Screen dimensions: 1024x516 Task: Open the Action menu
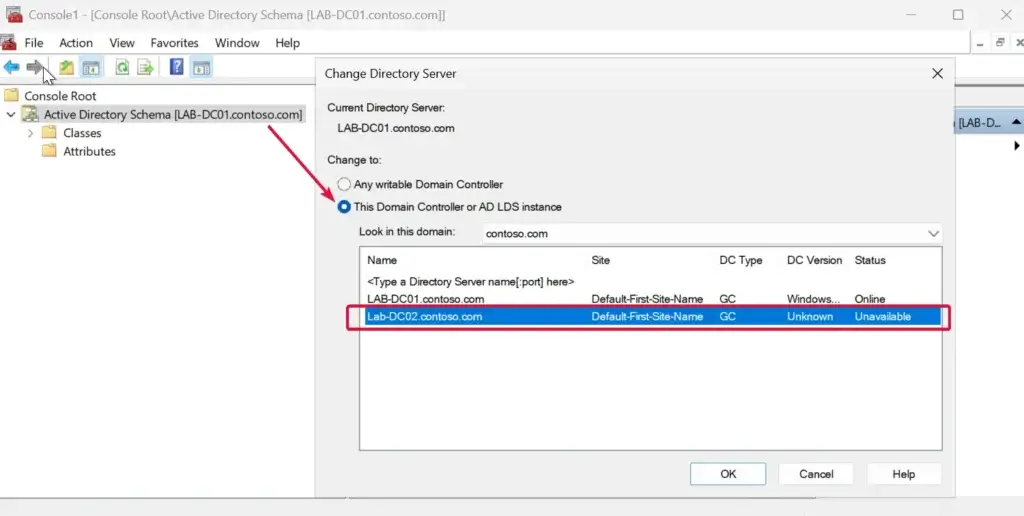[x=76, y=43]
